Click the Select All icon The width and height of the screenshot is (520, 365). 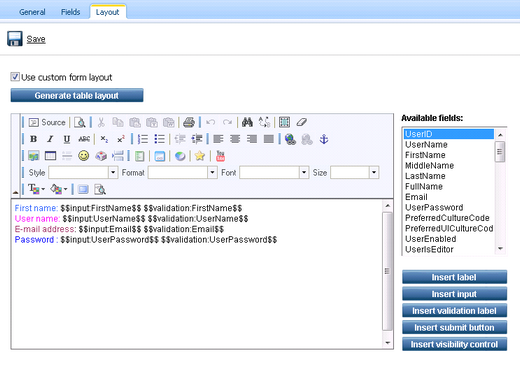[284, 122]
